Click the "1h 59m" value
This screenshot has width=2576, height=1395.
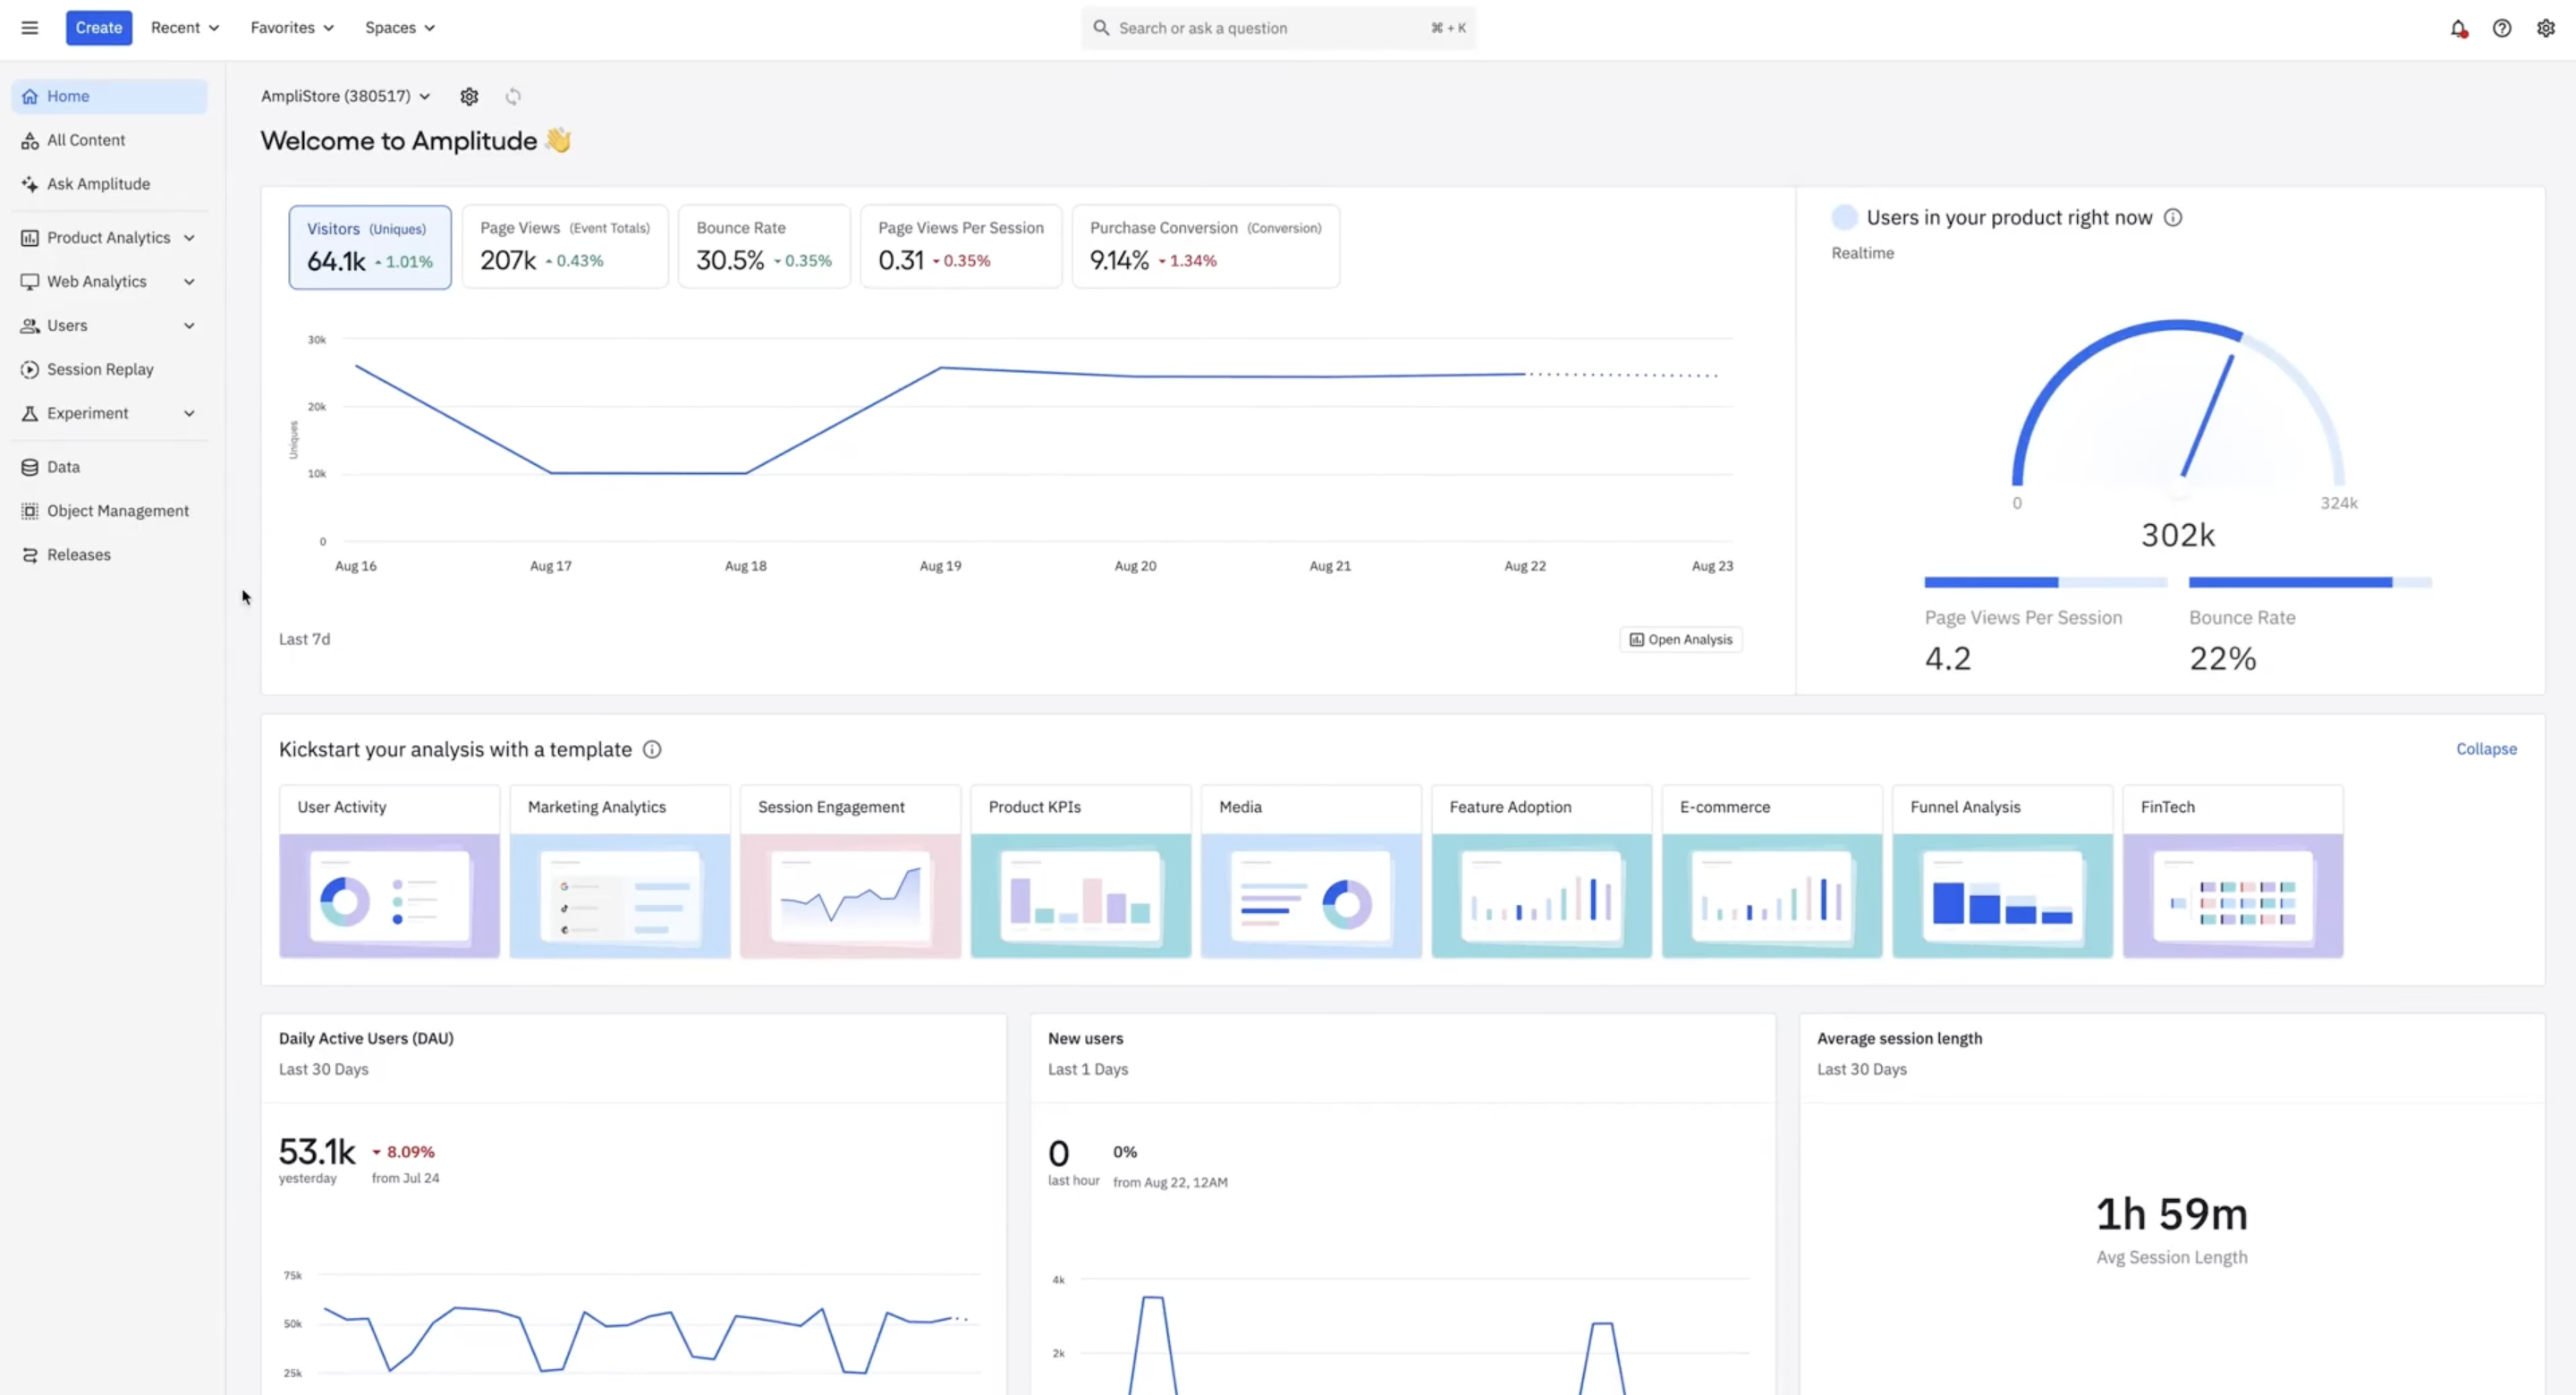tap(2171, 1214)
